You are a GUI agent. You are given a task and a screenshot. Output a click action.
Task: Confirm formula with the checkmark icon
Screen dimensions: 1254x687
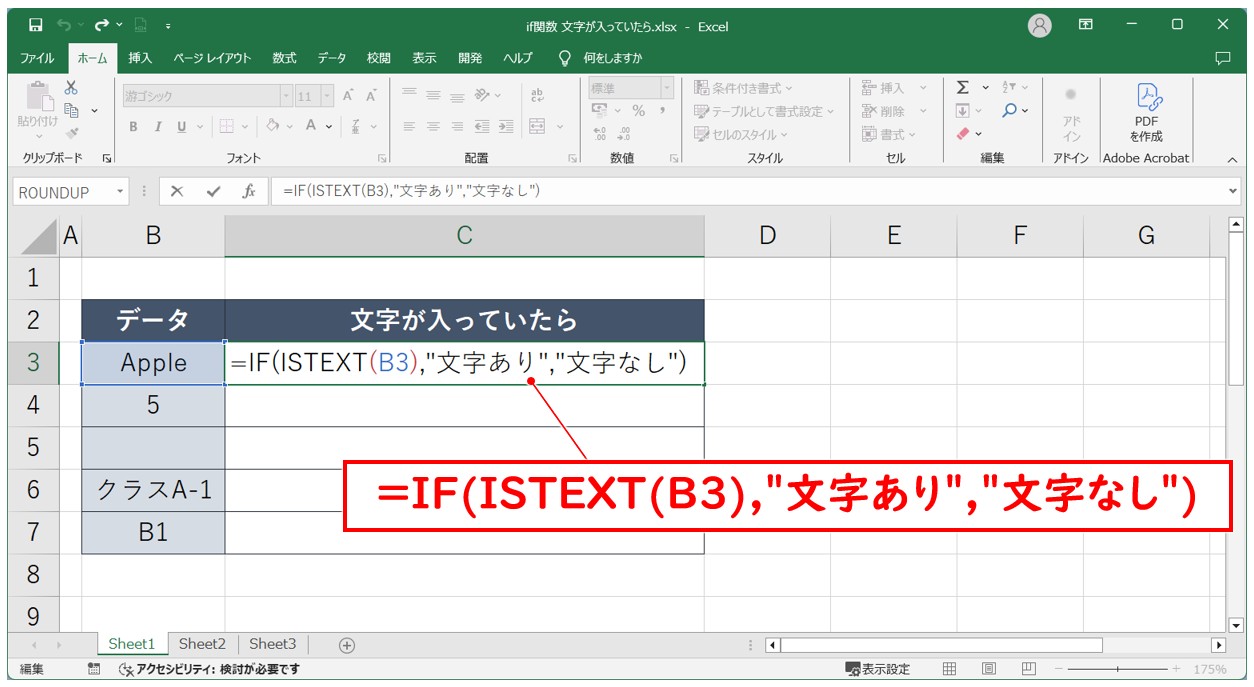pos(213,191)
